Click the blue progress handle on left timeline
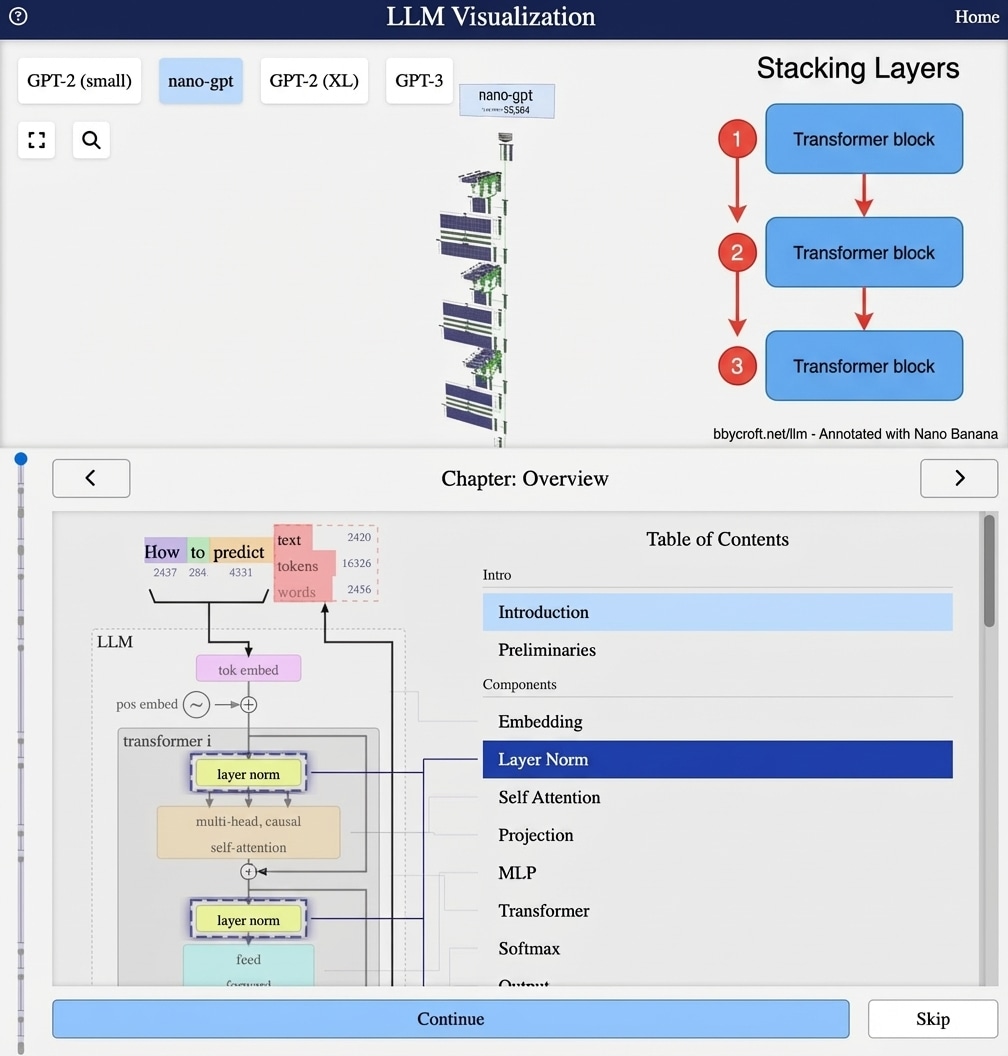This screenshot has height=1056, width=1008. pos(21,459)
